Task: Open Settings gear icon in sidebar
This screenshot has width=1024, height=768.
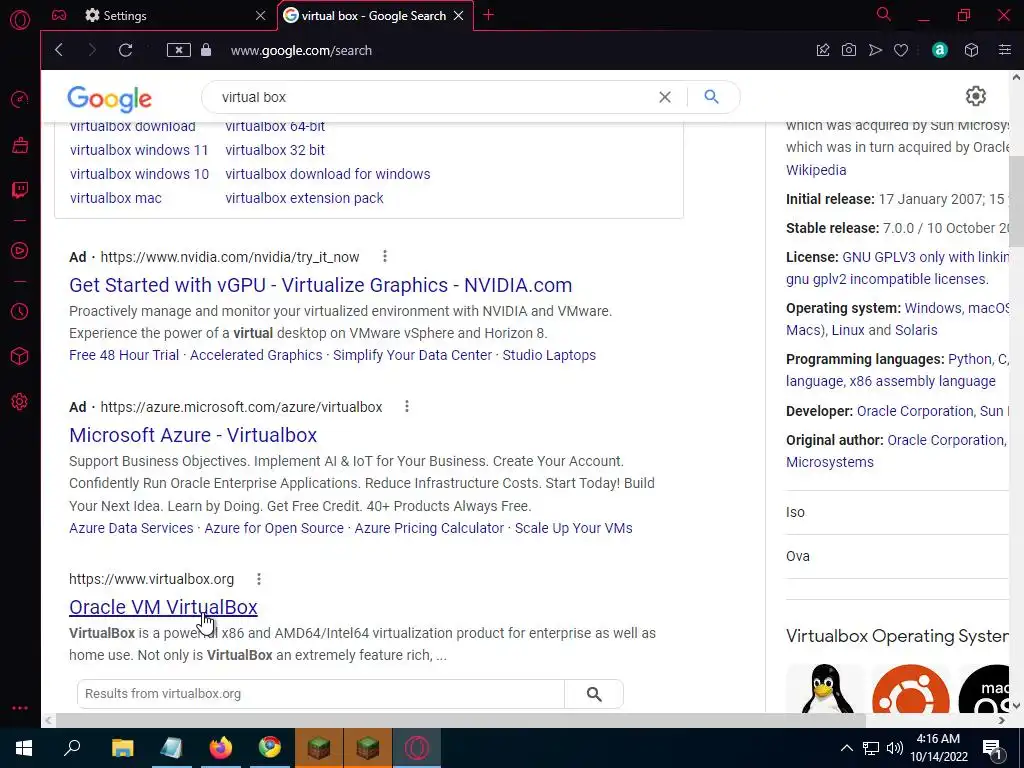Action: click(20, 402)
